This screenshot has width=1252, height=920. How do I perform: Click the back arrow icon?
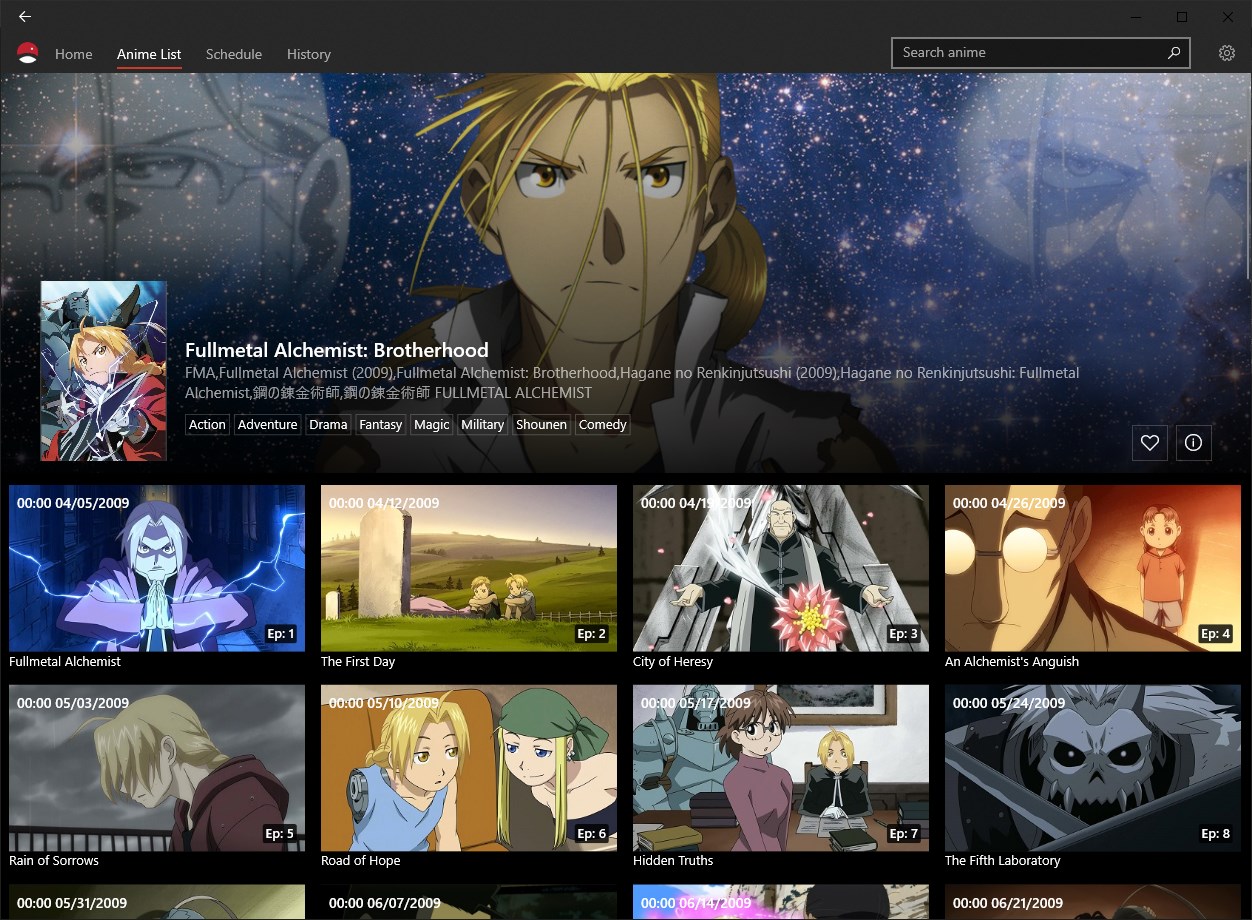coord(25,16)
